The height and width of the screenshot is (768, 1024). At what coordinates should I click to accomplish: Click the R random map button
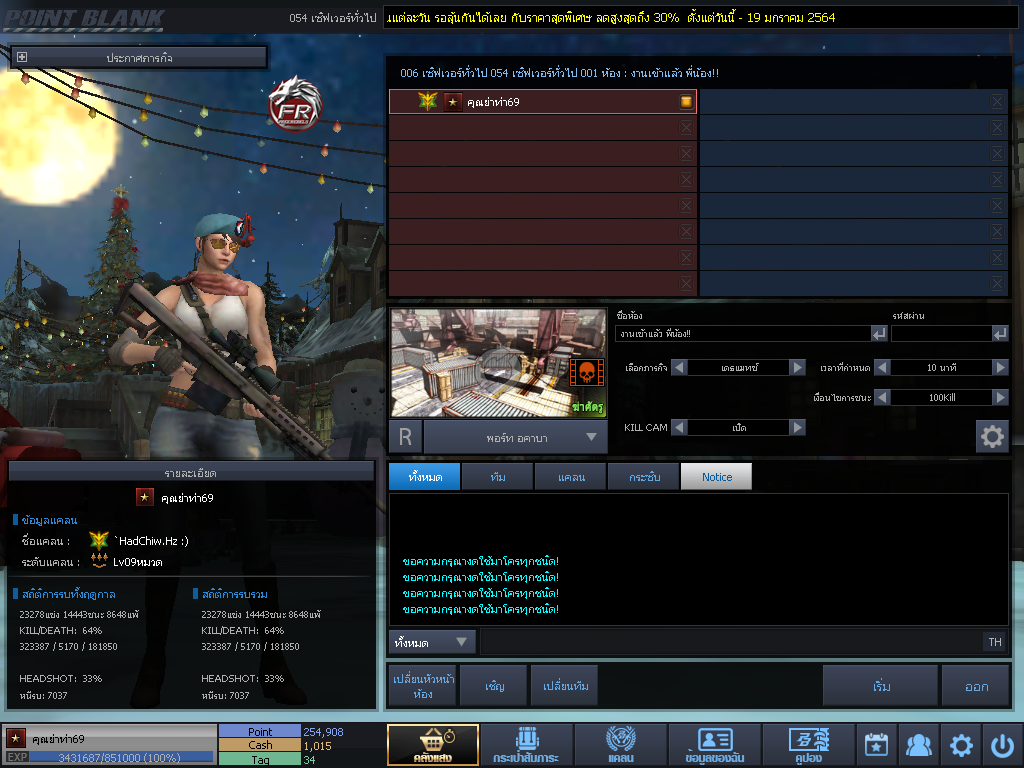(406, 437)
